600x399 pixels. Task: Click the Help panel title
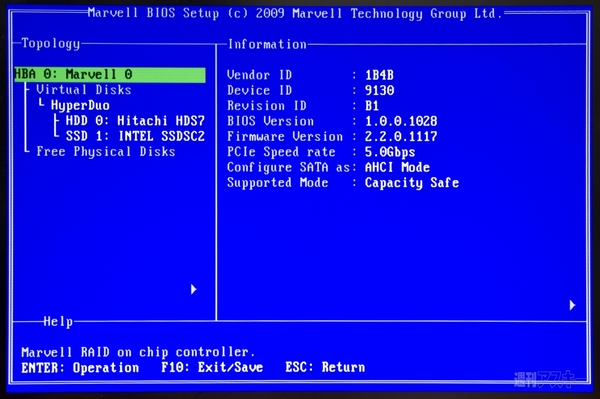coord(58,322)
